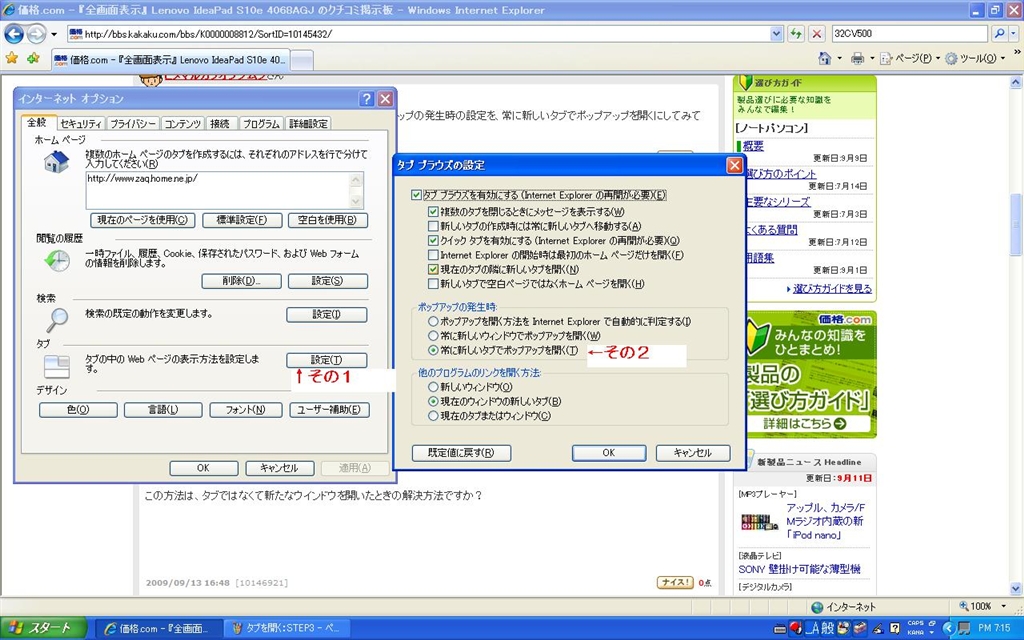Click the Print icon in command bar
Viewport: 1024px width, 640px height.
click(x=857, y=59)
